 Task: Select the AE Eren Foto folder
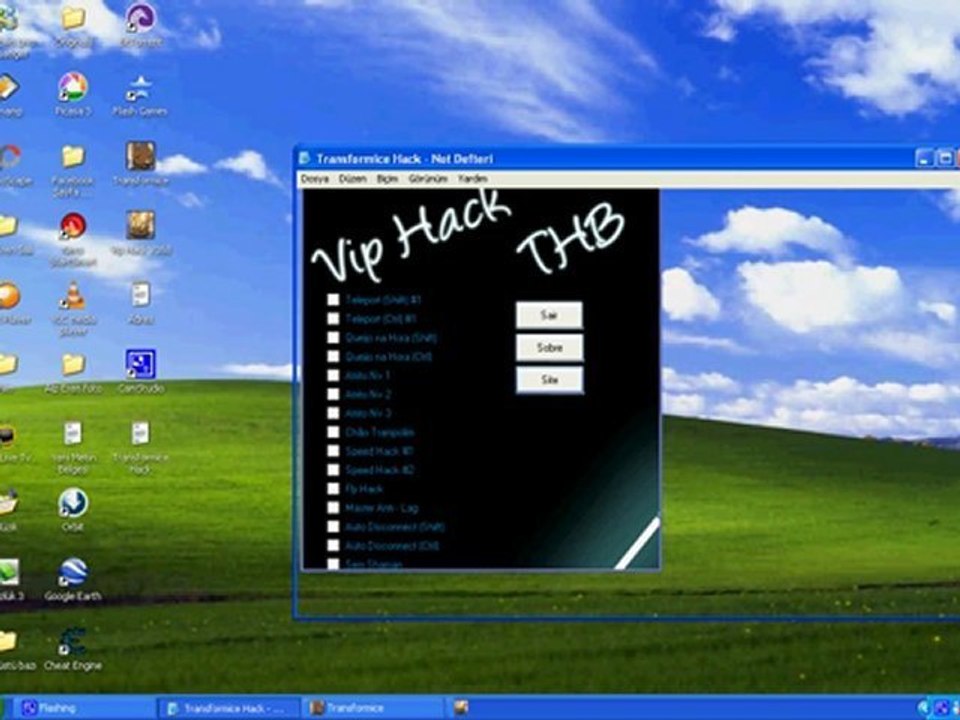click(x=73, y=371)
